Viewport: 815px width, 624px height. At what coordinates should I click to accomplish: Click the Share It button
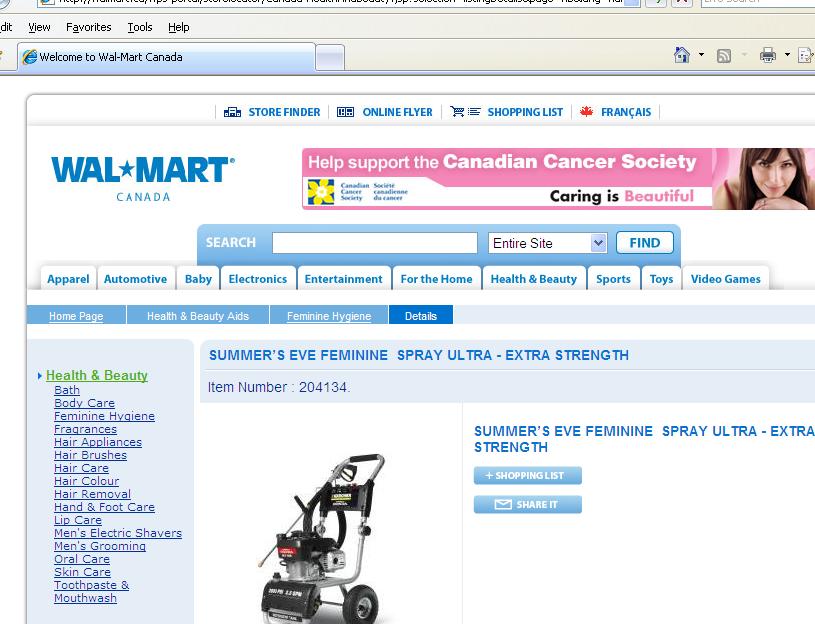[x=527, y=505]
